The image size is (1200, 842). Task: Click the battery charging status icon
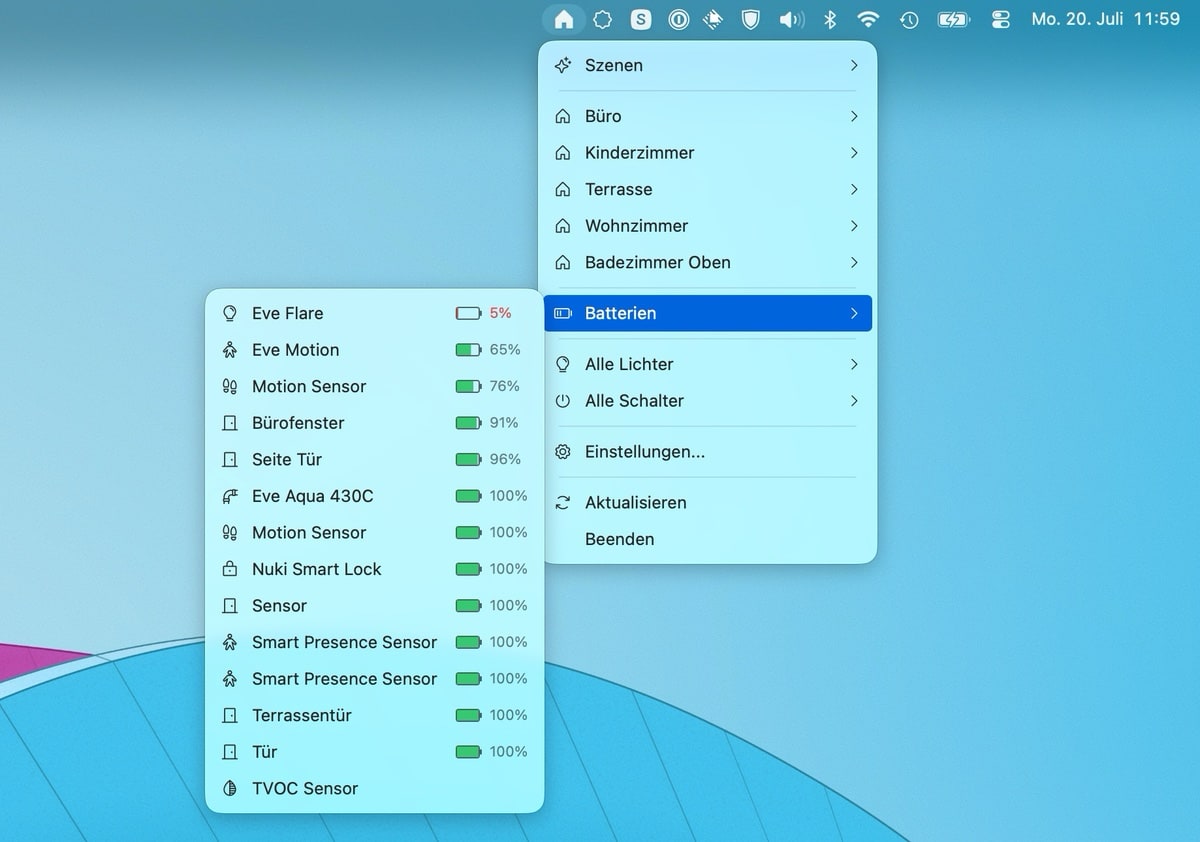pos(953,19)
